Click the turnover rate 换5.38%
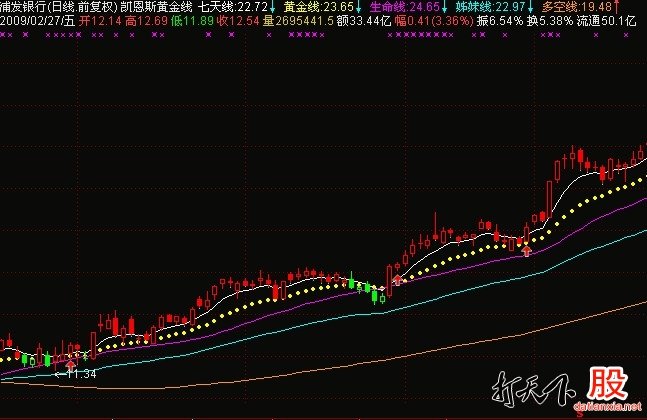Viewport: 647px width, 420px height. point(550,21)
